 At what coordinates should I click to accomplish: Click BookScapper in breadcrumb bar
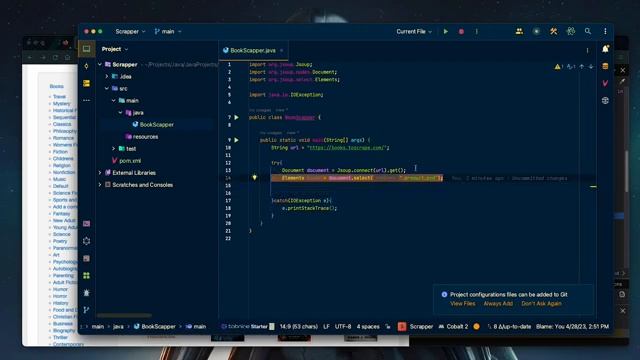(x=155, y=327)
